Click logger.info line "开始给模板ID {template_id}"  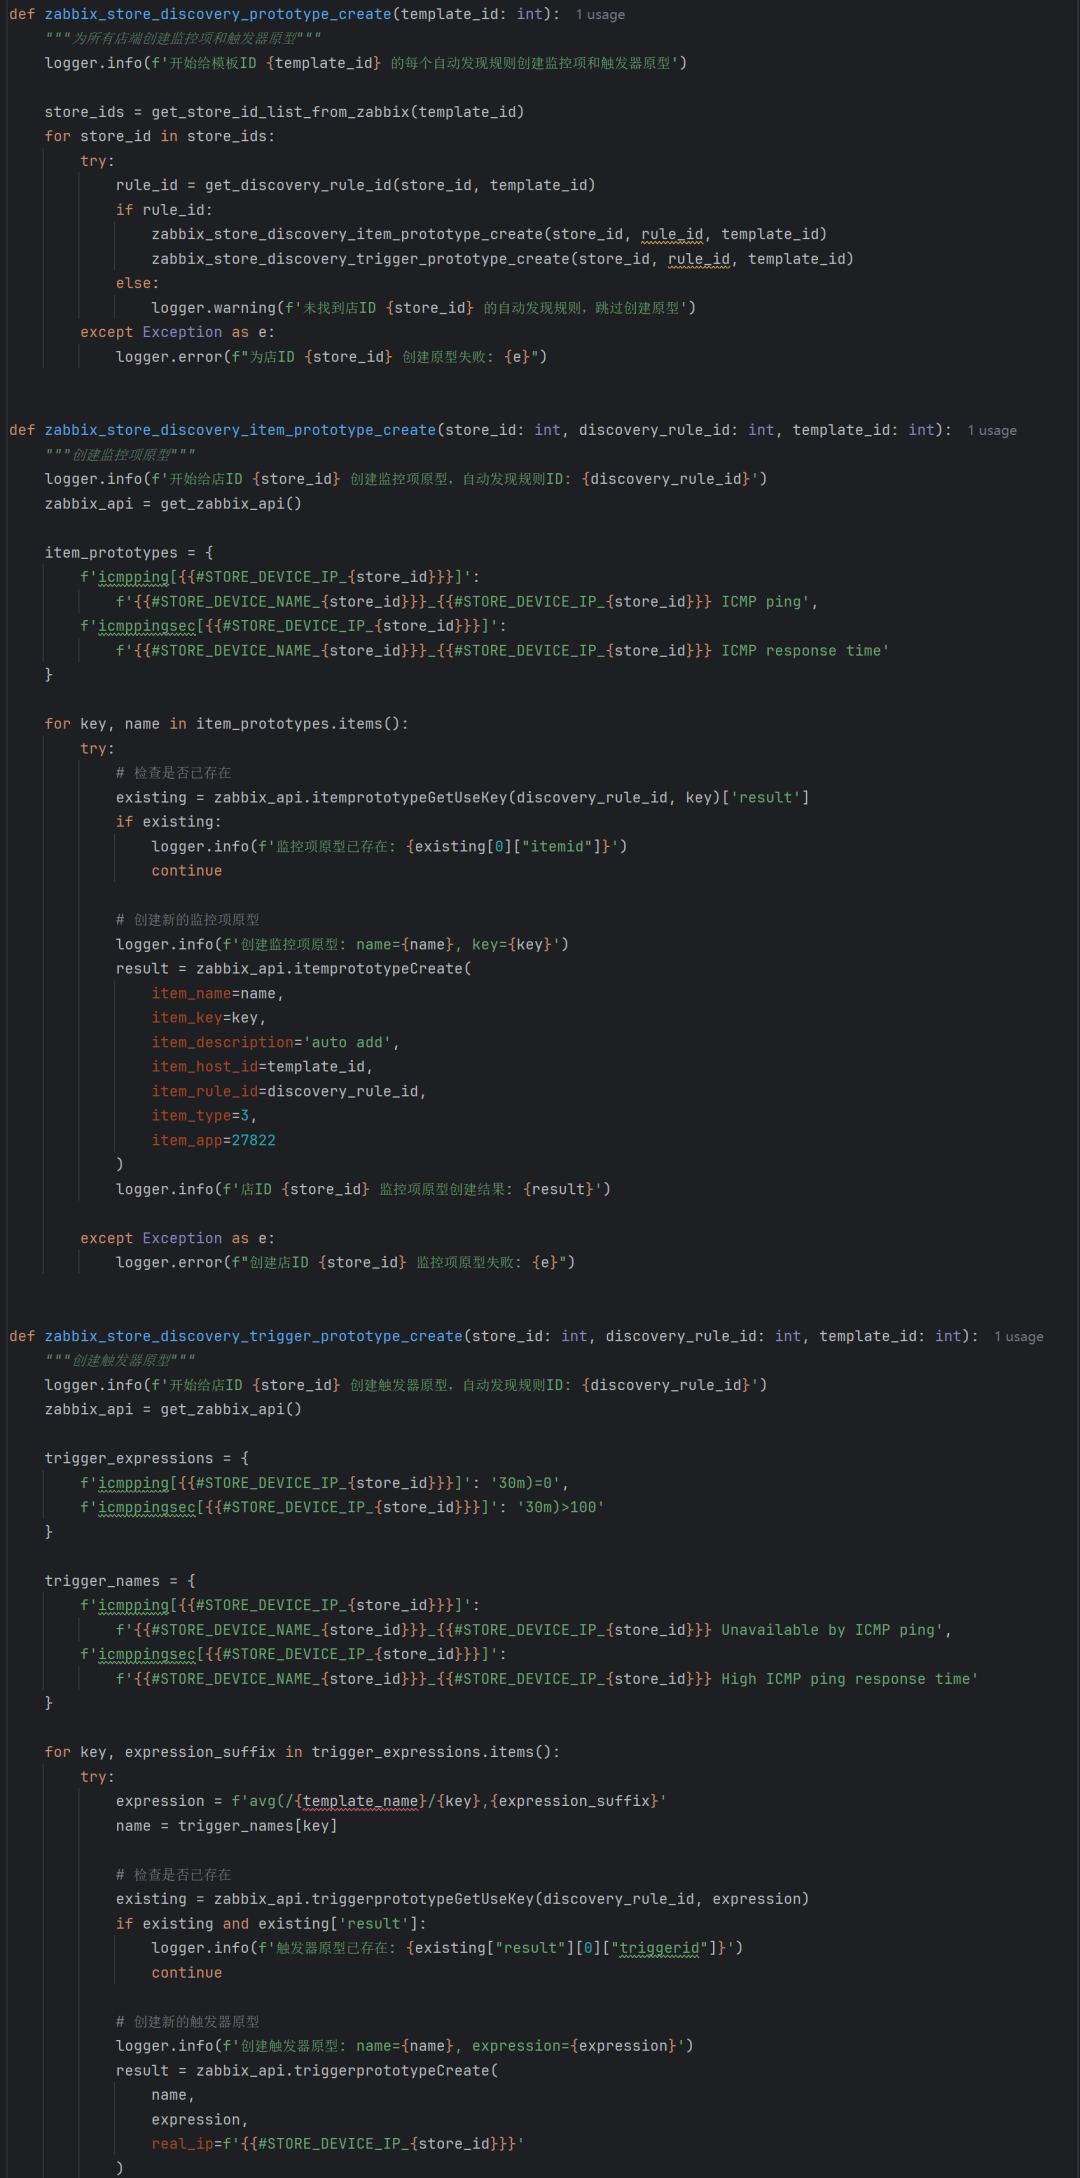[x=366, y=63]
